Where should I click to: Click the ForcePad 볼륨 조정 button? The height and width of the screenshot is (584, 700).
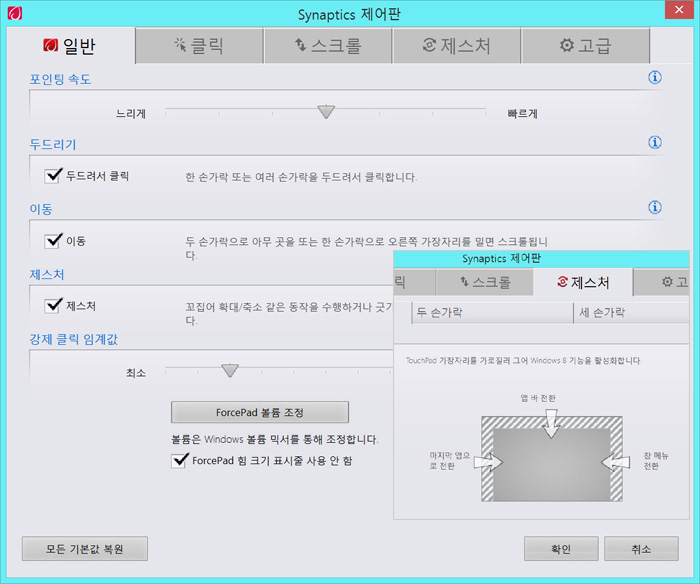(260, 412)
